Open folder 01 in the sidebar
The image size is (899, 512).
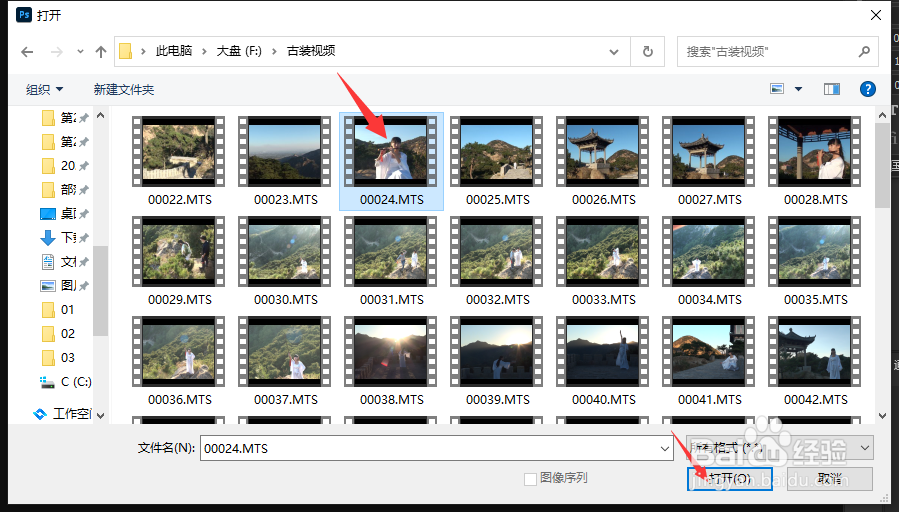(x=58, y=310)
